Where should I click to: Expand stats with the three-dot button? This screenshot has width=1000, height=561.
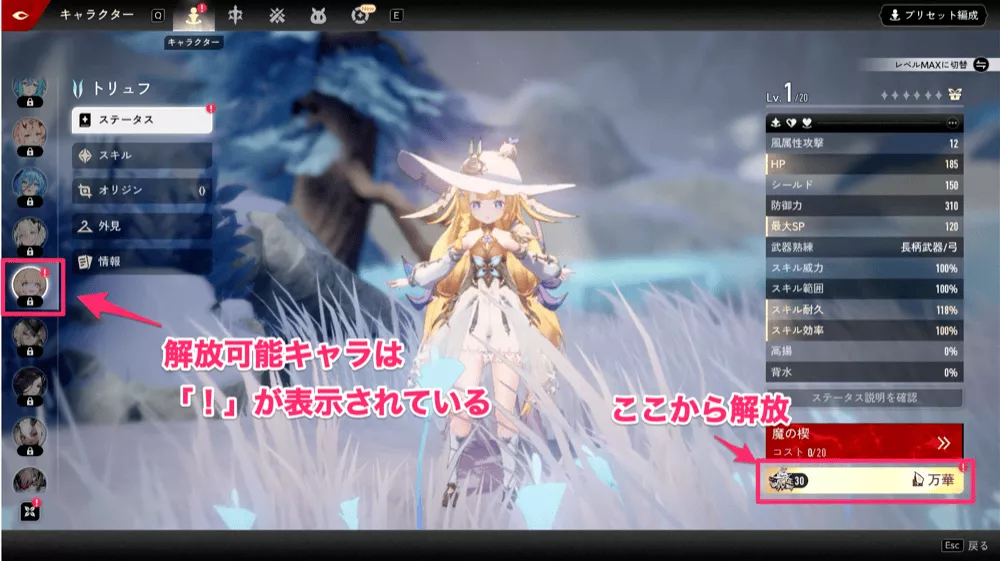pyautogui.click(x=952, y=123)
